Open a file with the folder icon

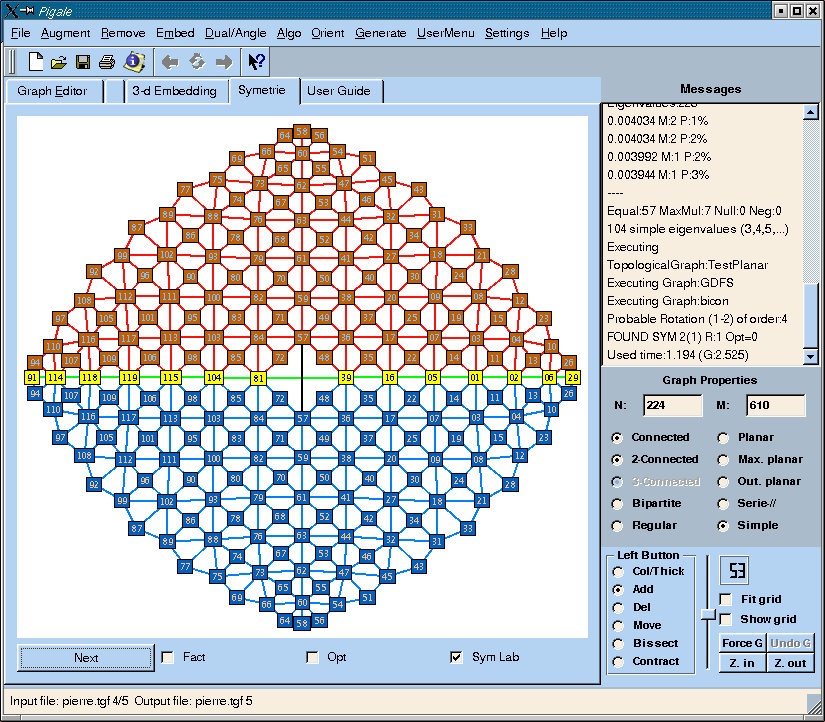tap(59, 62)
